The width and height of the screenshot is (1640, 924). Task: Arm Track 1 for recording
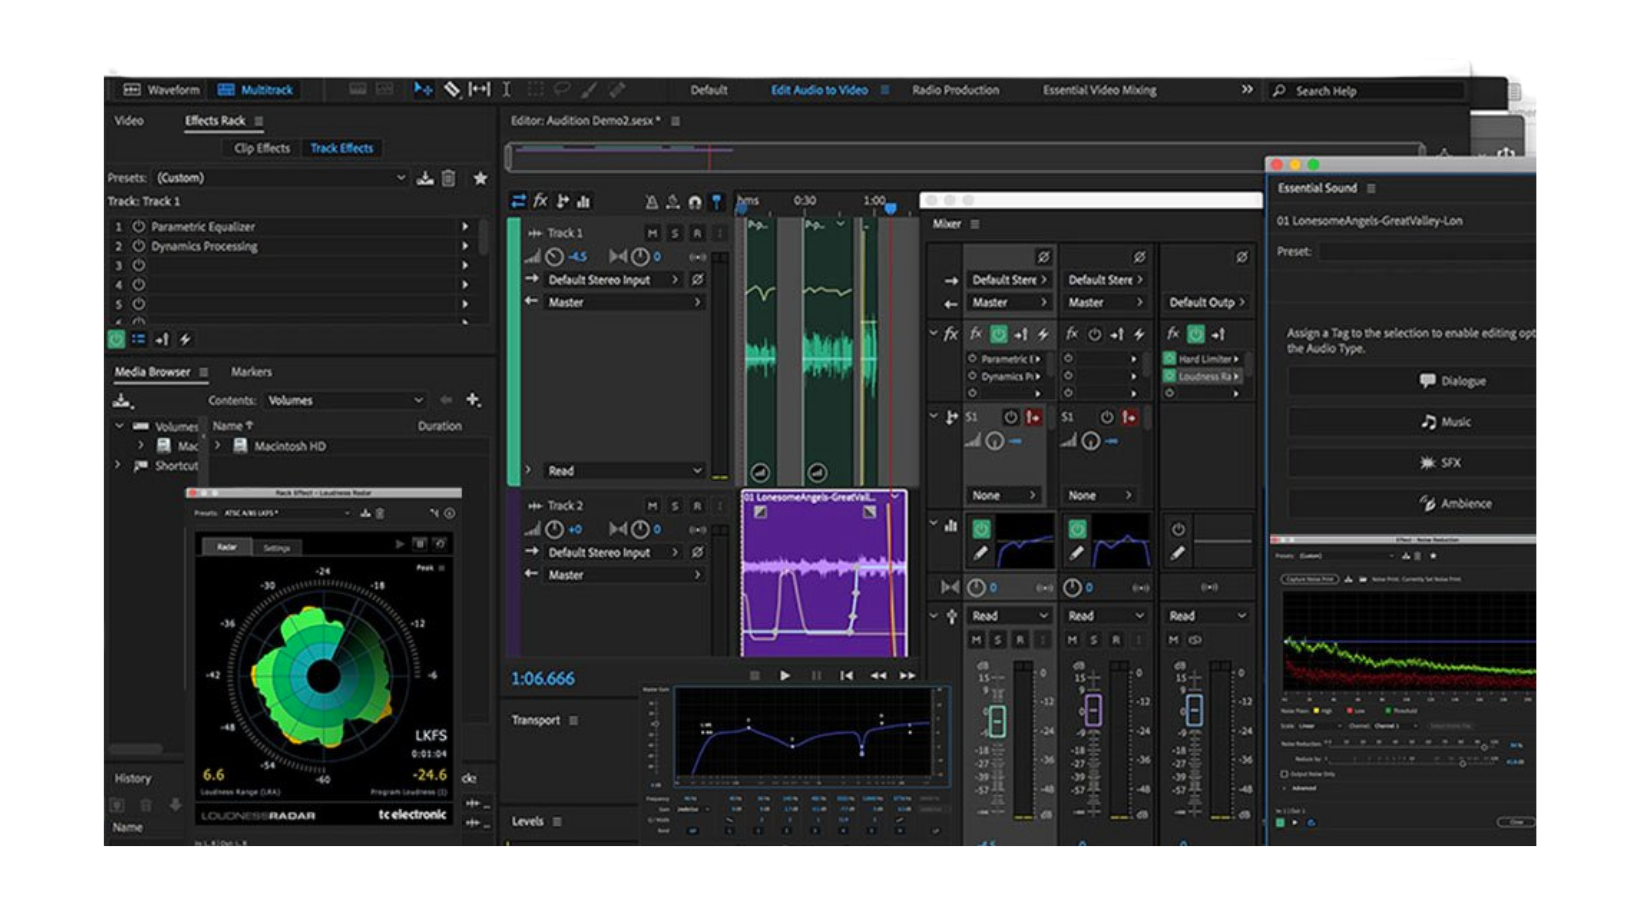[698, 233]
